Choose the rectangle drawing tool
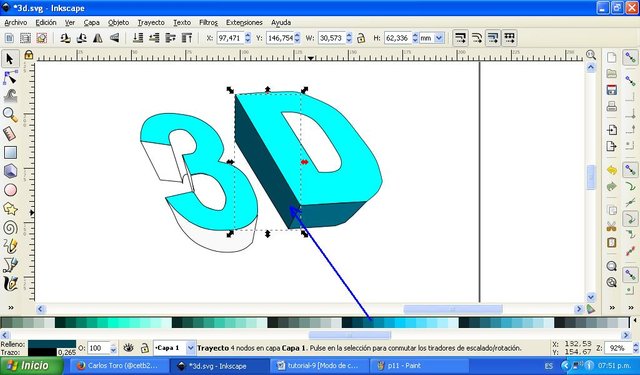This screenshot has width=640, height=375. [x=10, y=152]
